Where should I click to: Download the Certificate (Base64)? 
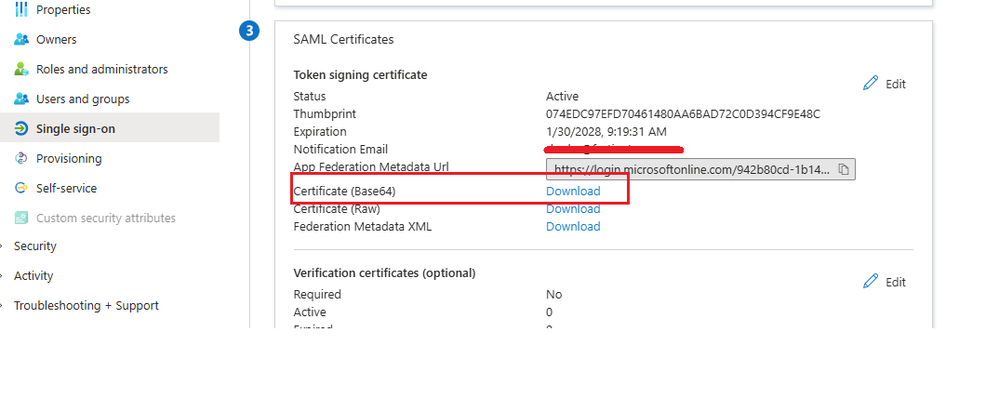573,191
